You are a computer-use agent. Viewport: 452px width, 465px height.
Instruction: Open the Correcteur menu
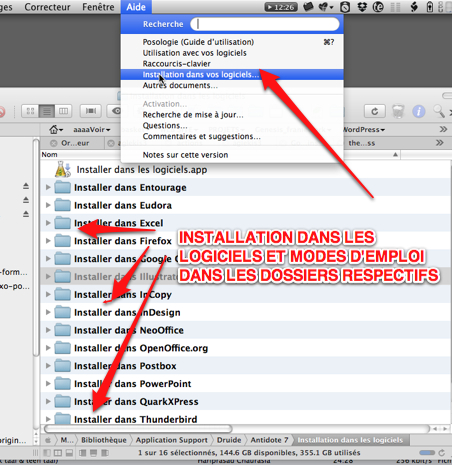coord(47,7)
